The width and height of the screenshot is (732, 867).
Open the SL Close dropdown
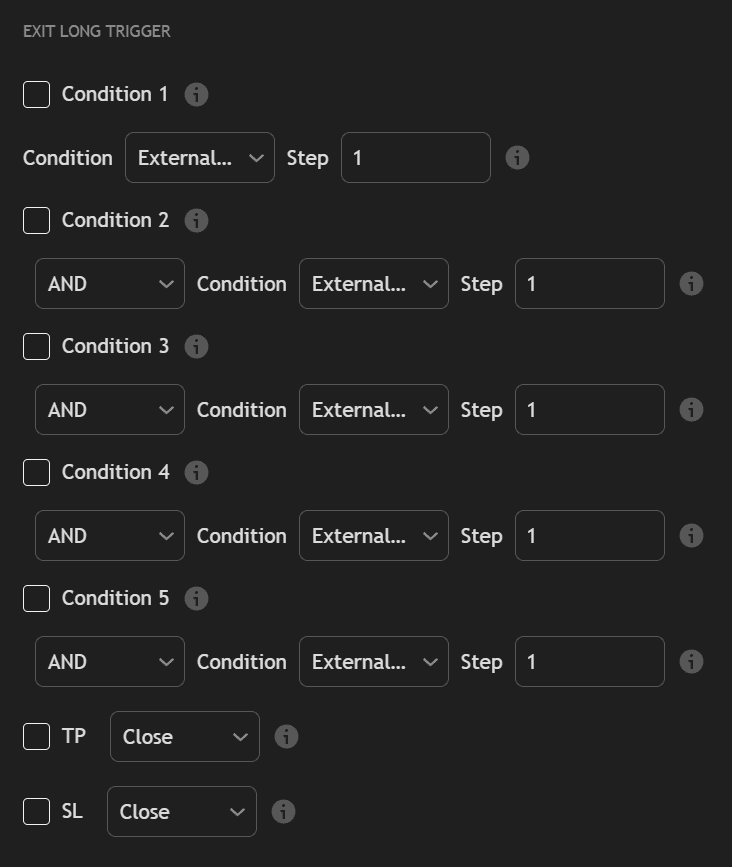[181, 811]
